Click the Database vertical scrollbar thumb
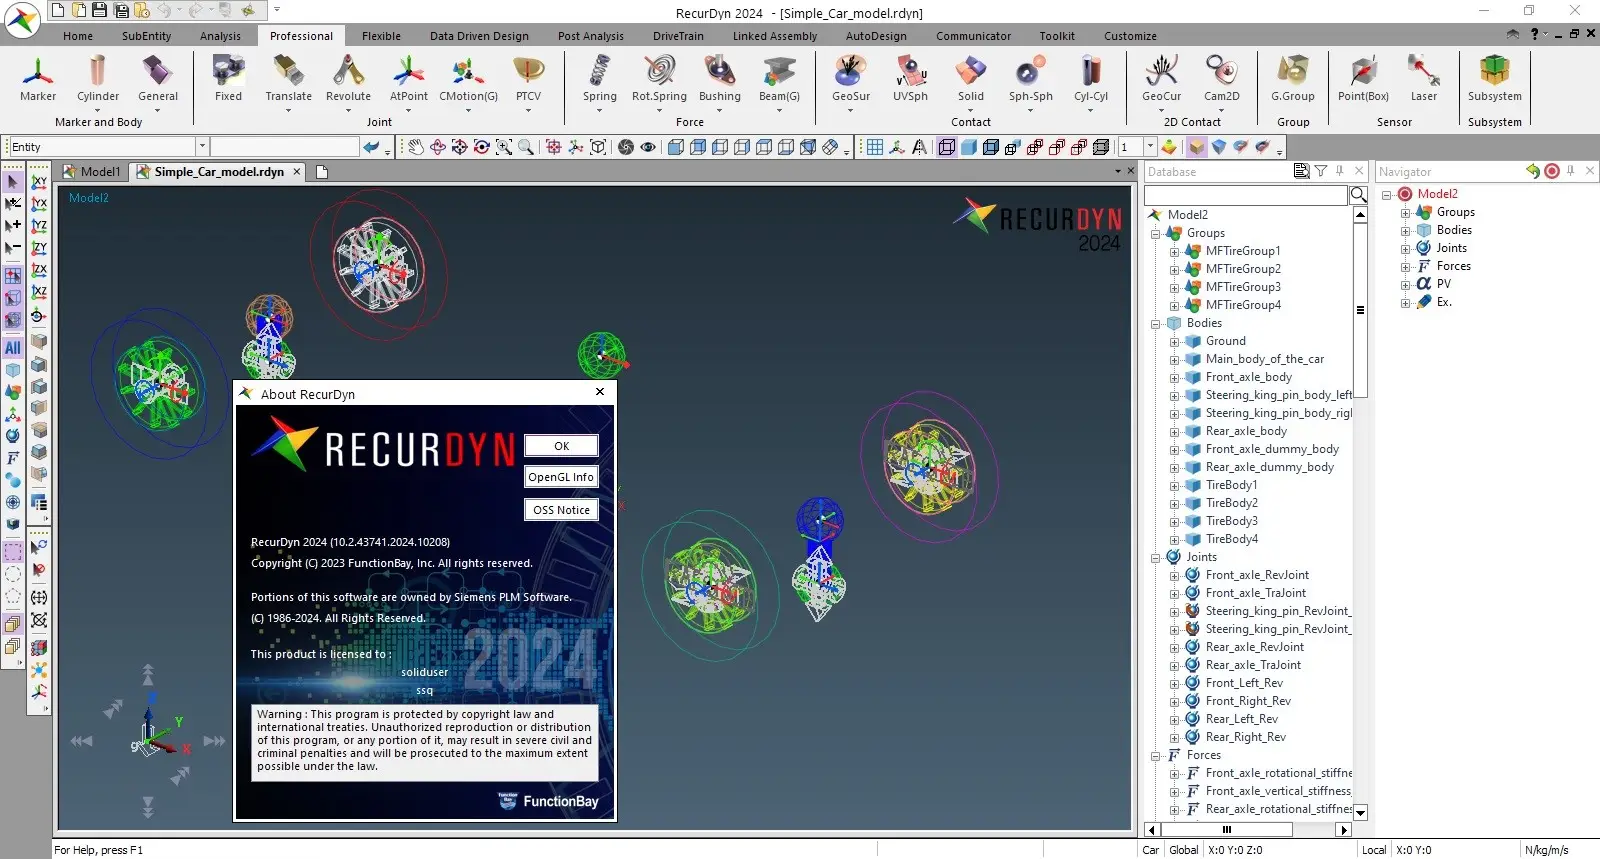The image size is (1600, 859). click(x=1360, y=310)
